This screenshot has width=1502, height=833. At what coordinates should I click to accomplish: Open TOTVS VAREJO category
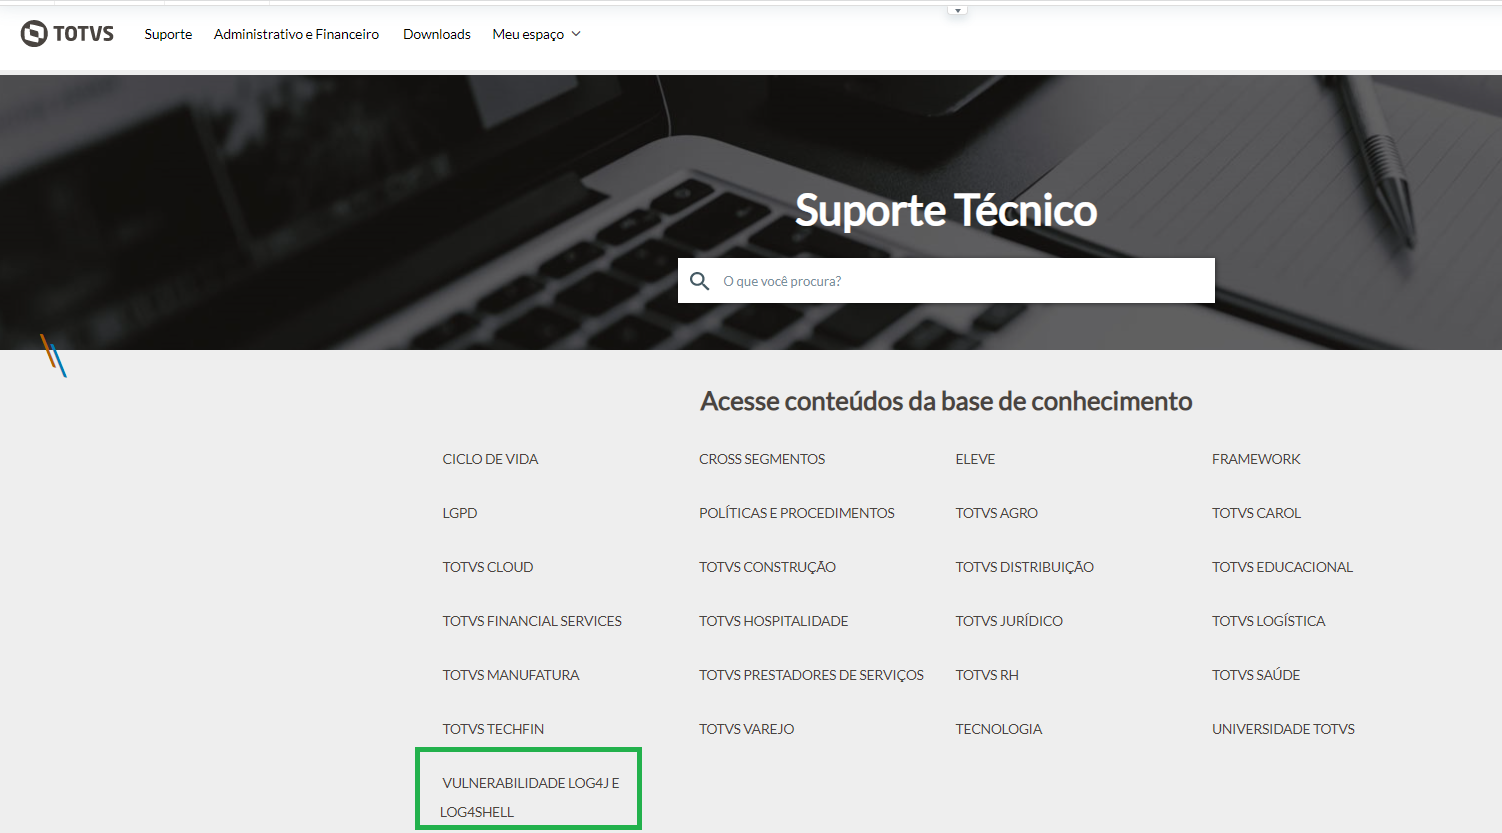pyautogui.click(x=746, y=729)
